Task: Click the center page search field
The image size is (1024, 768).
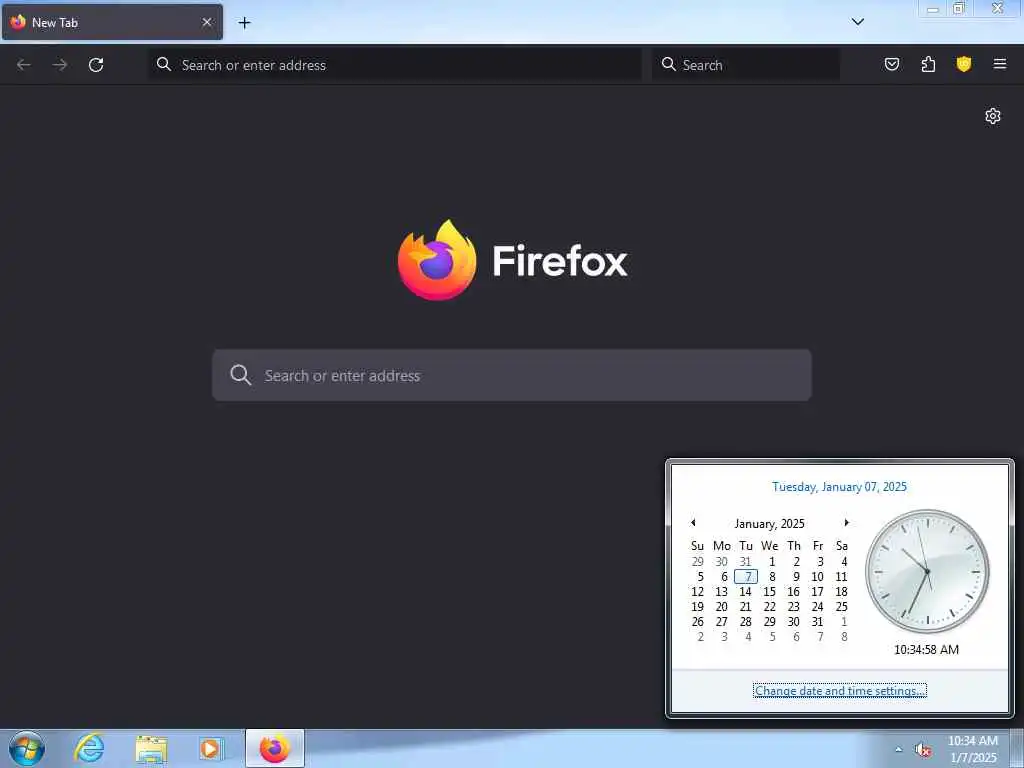Action: [x=512, y=375]
